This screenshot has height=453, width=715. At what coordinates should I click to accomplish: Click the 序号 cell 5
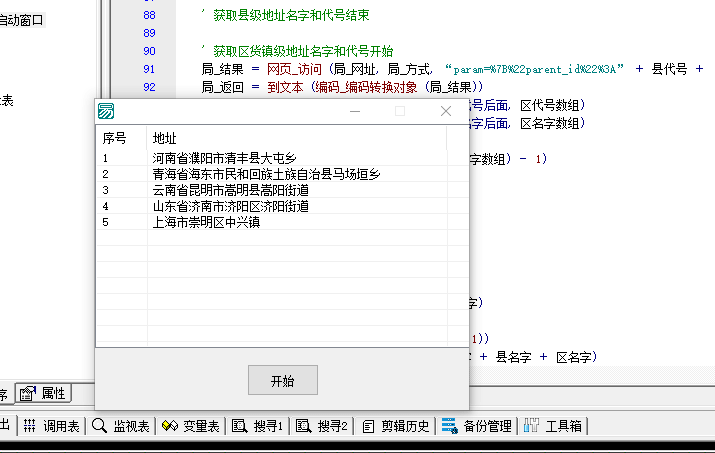tap(105, 223)
